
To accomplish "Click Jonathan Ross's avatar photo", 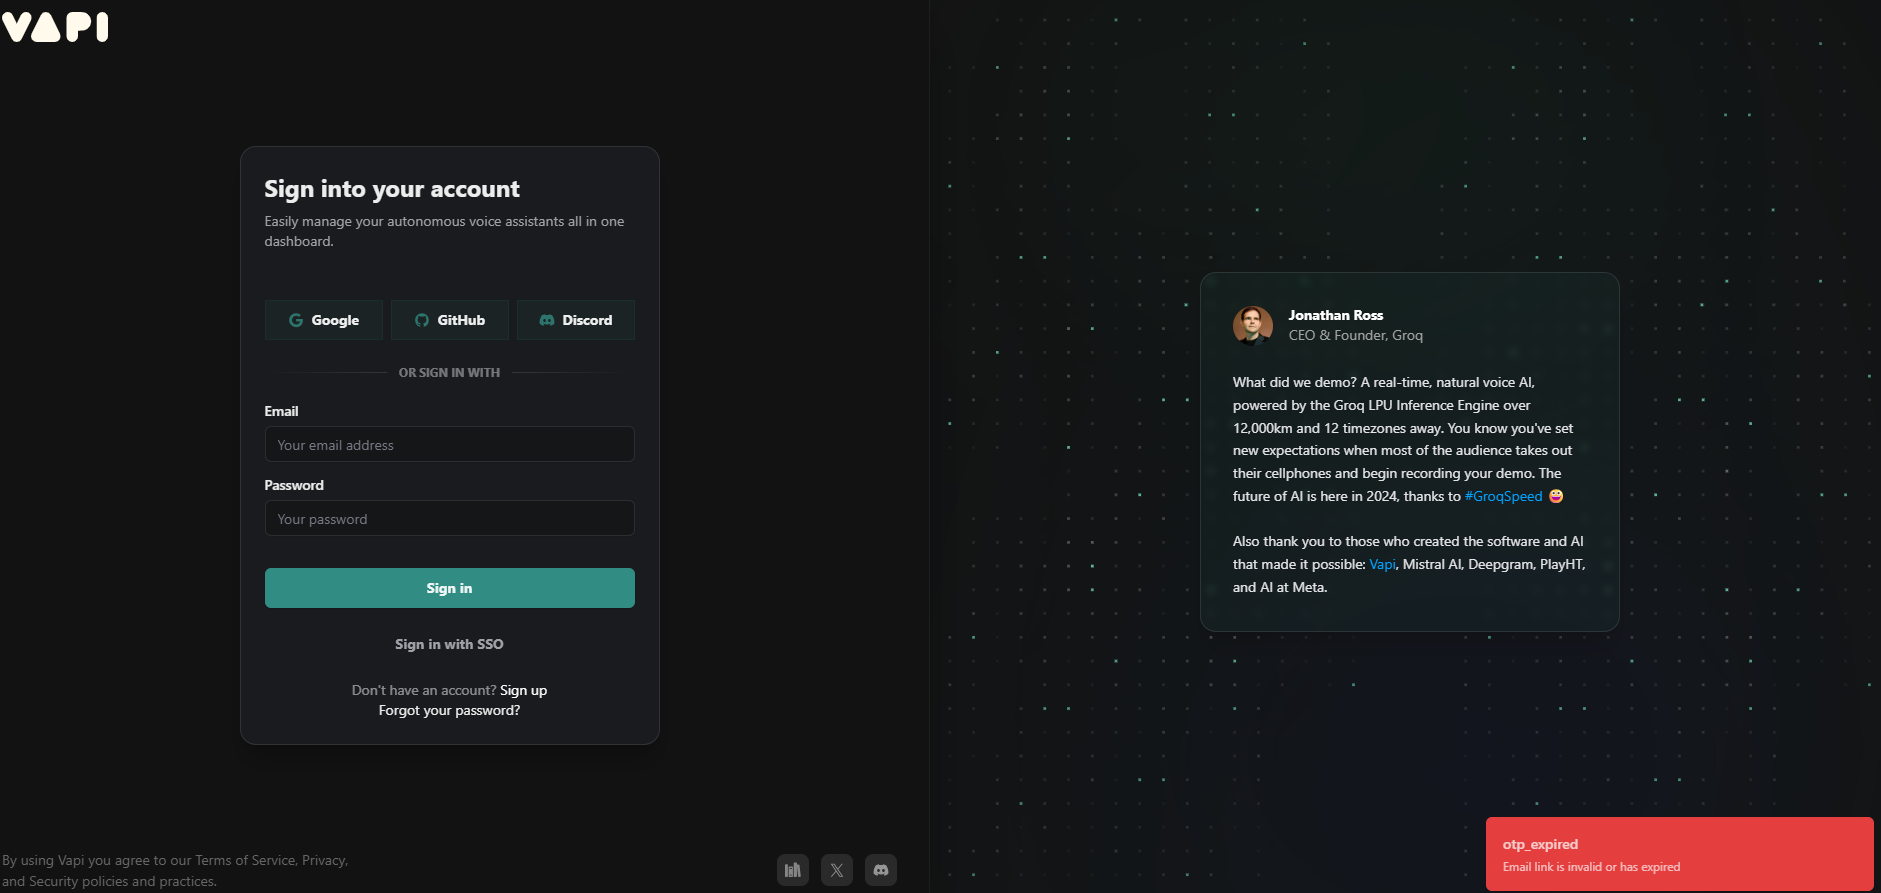I will click(1253, 325).
